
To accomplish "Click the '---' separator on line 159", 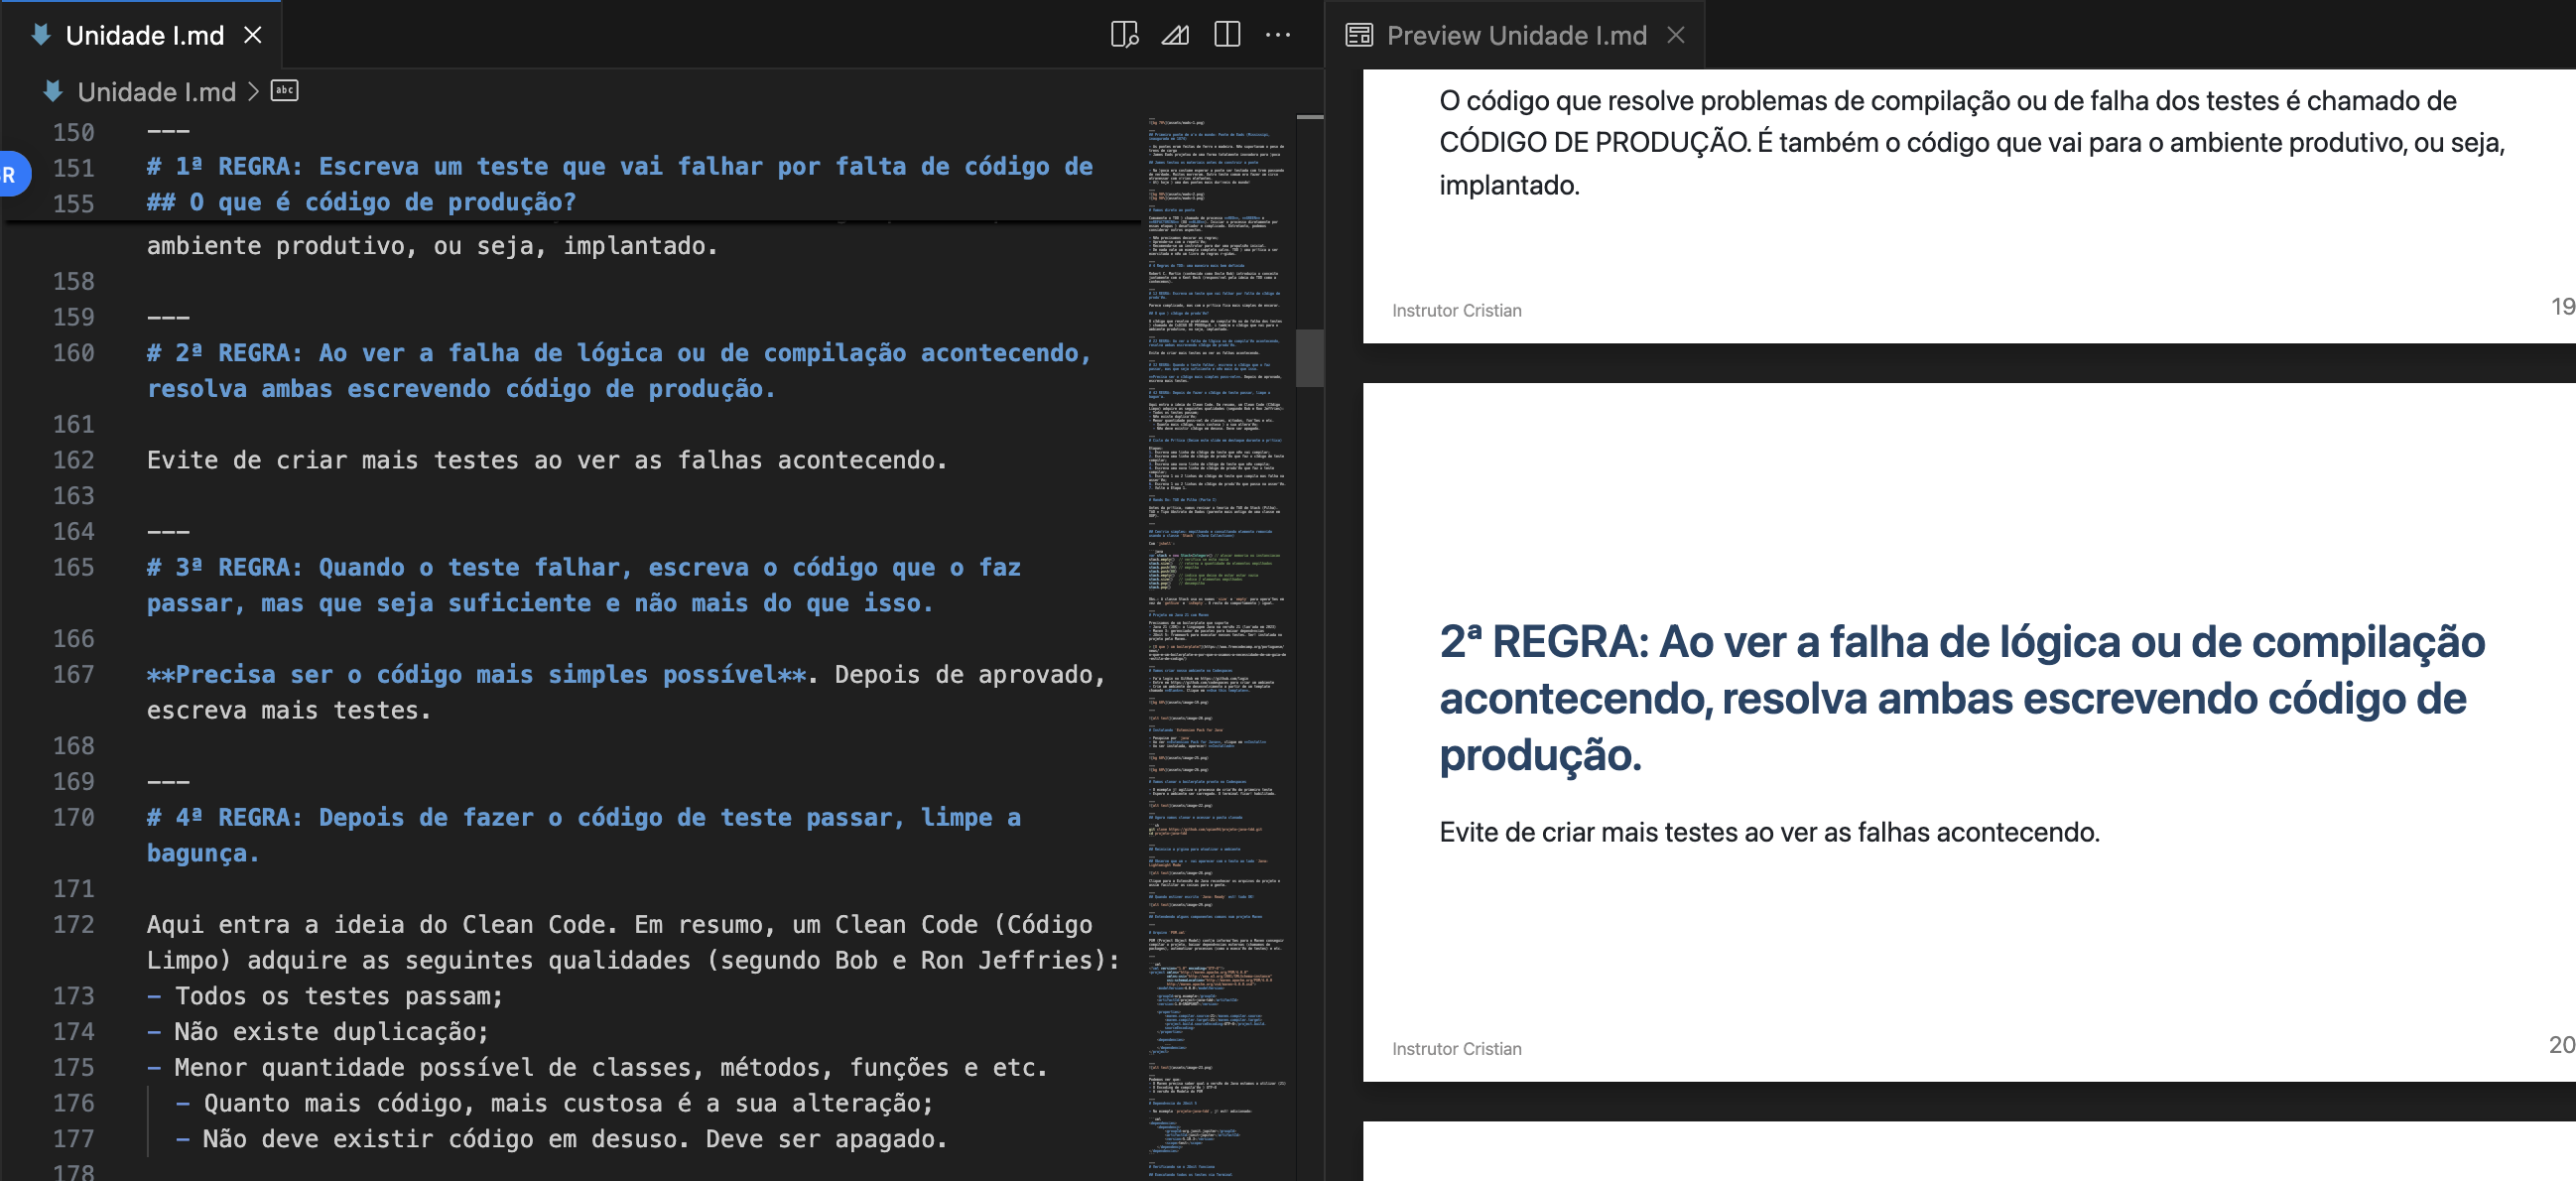I will (168, 317).
